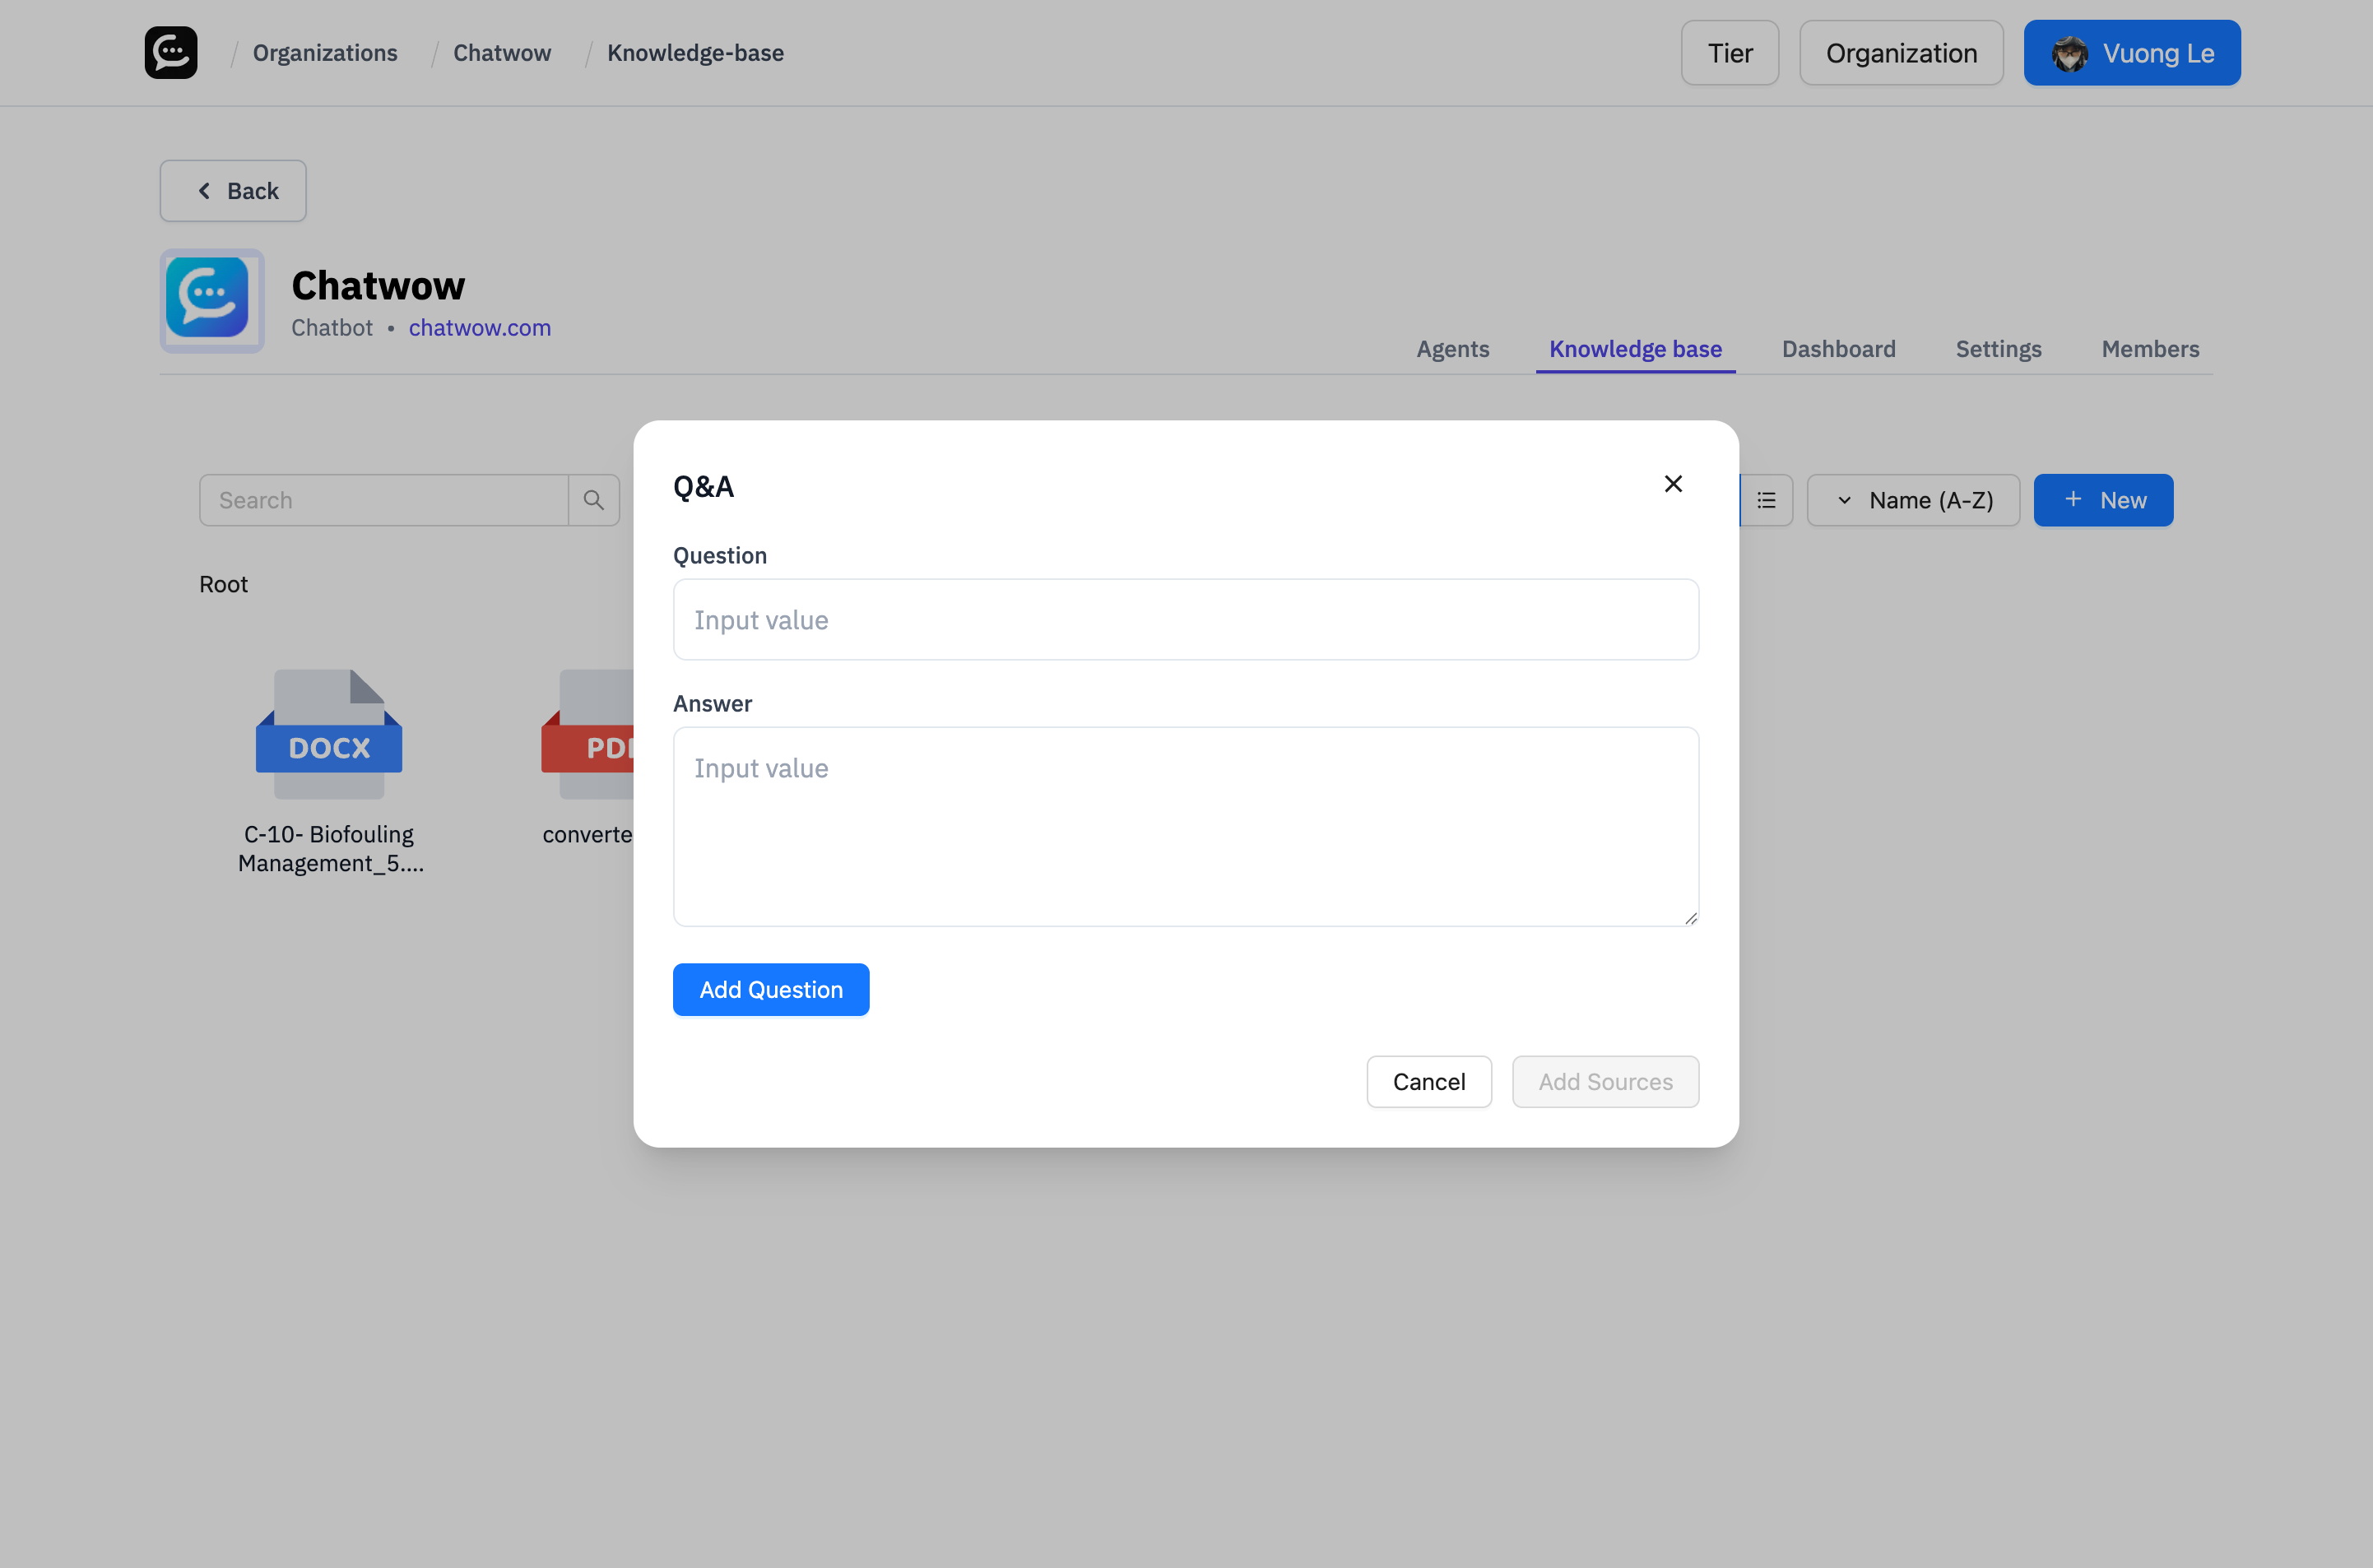Visit the chatwow.com link

(x=479, y=327)
